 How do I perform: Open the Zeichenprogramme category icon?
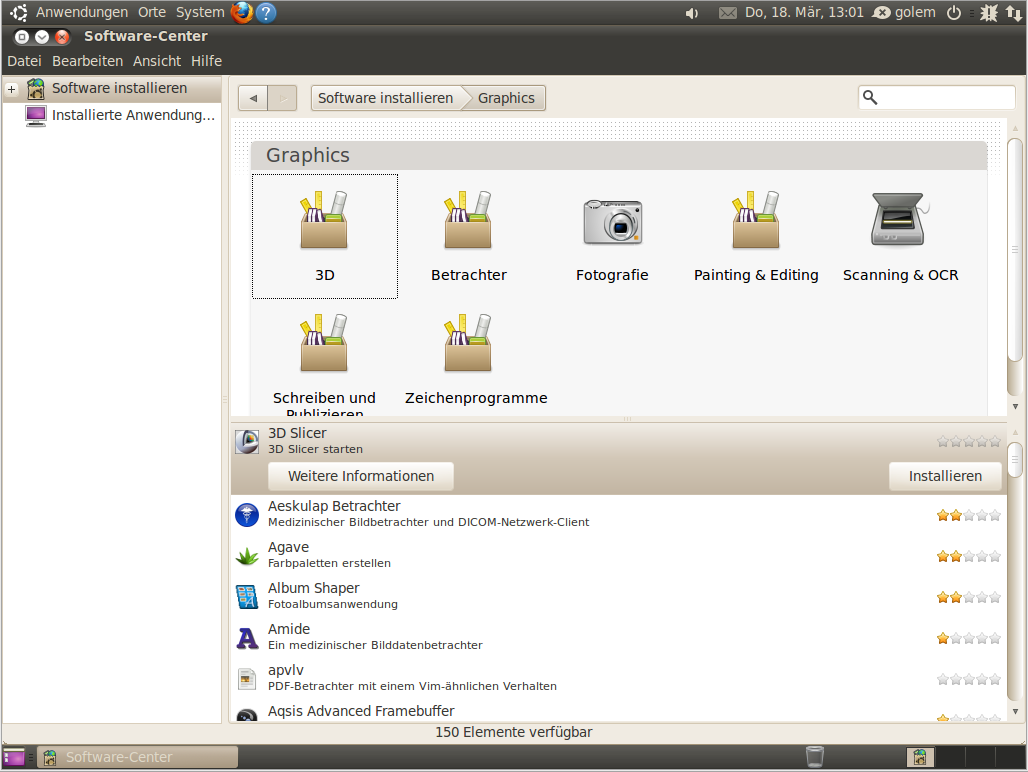pyautogui.click(x=468, y=344)
